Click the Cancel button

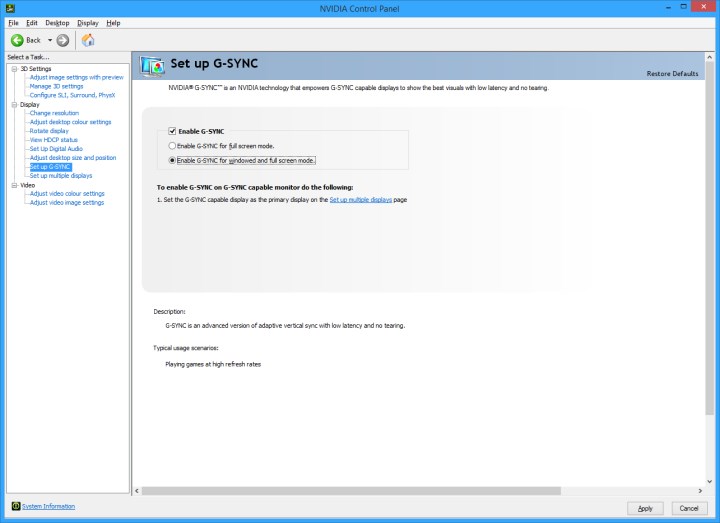[689, 508]
